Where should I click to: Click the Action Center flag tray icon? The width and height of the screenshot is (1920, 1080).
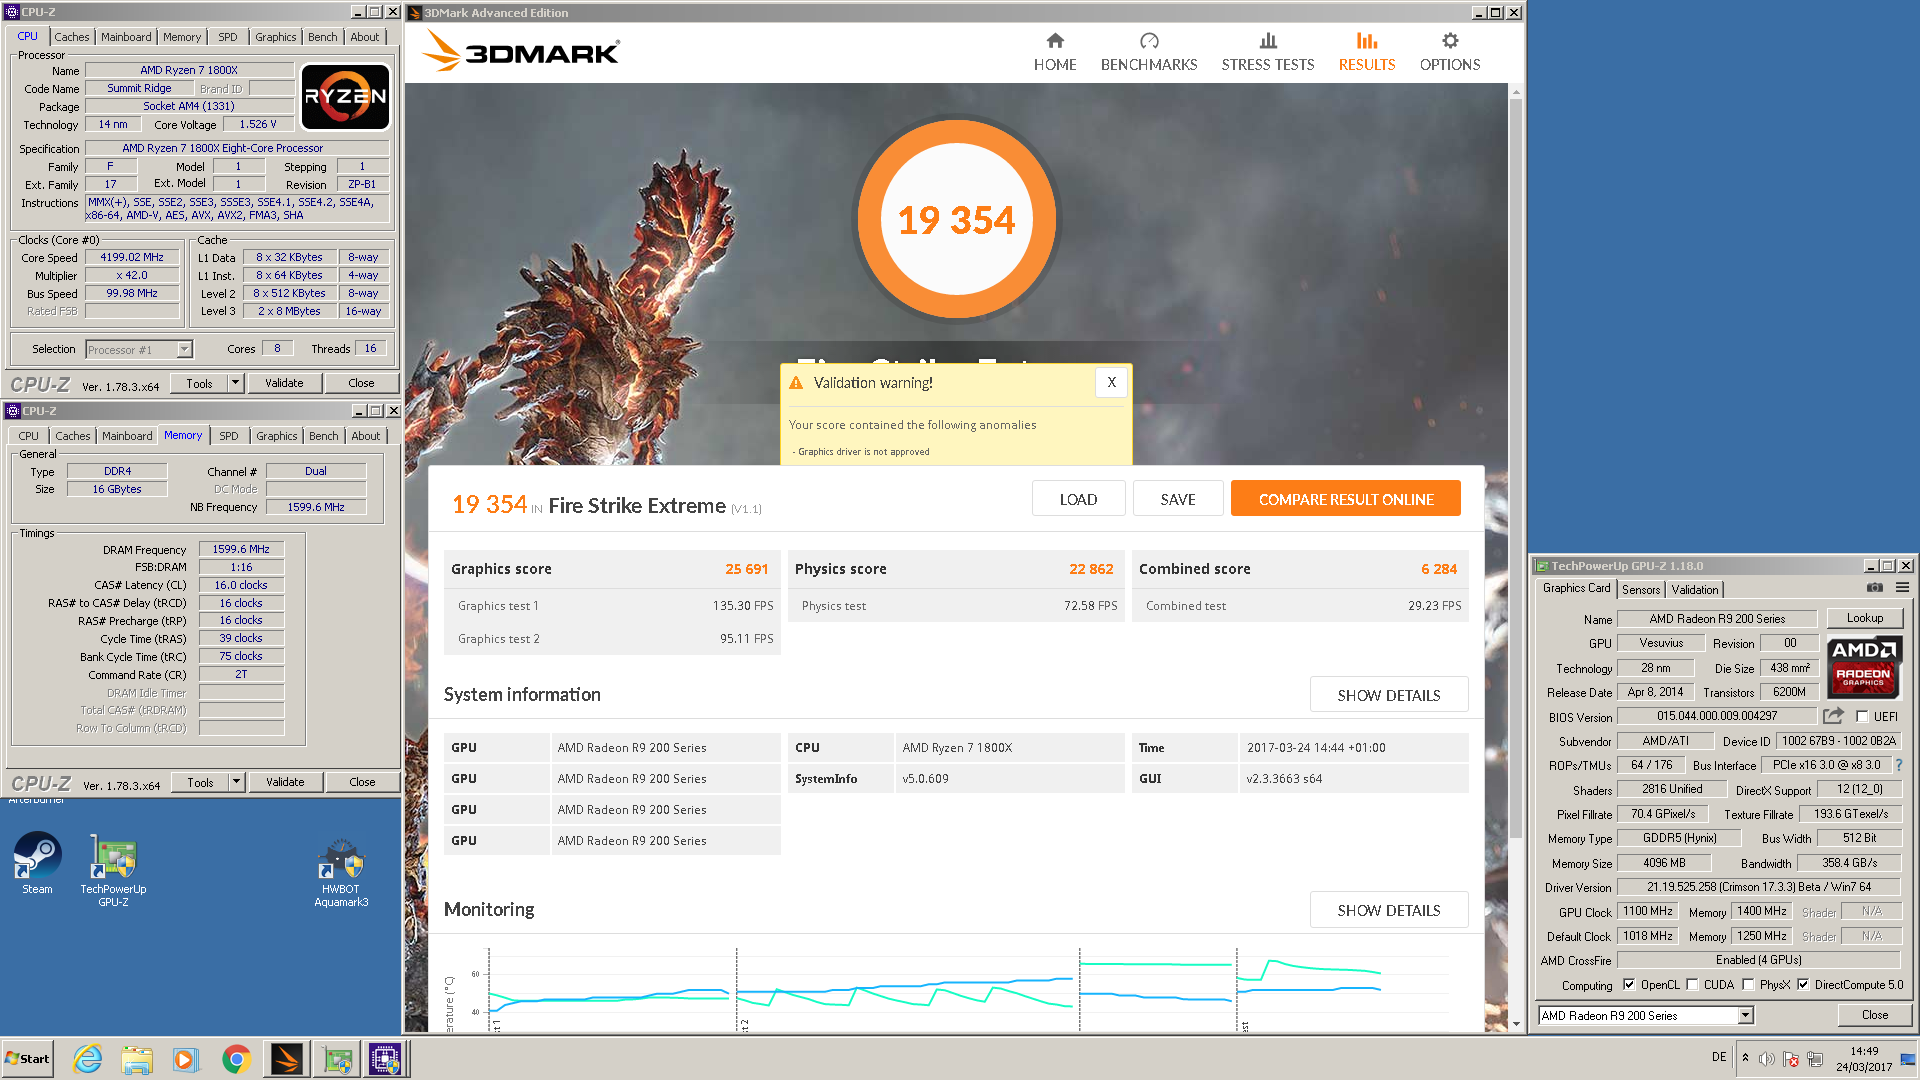coord(1791,1059)
